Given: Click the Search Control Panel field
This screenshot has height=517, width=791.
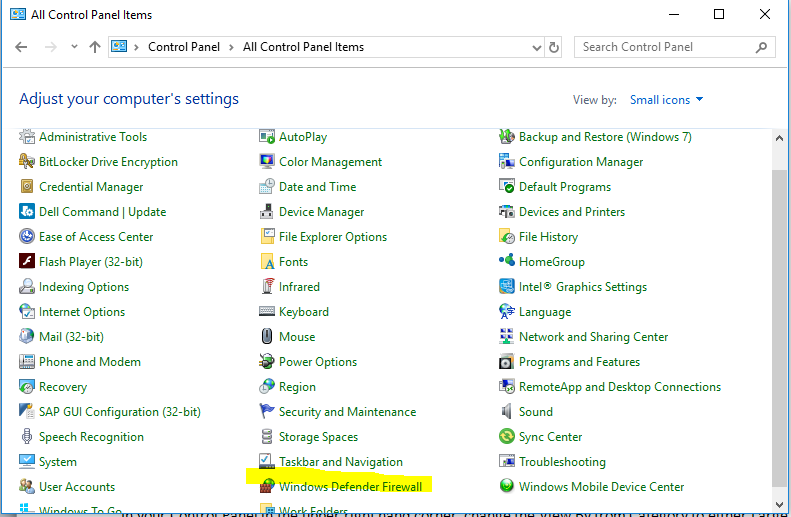Looking at the screenshot, I should point(674,47).
